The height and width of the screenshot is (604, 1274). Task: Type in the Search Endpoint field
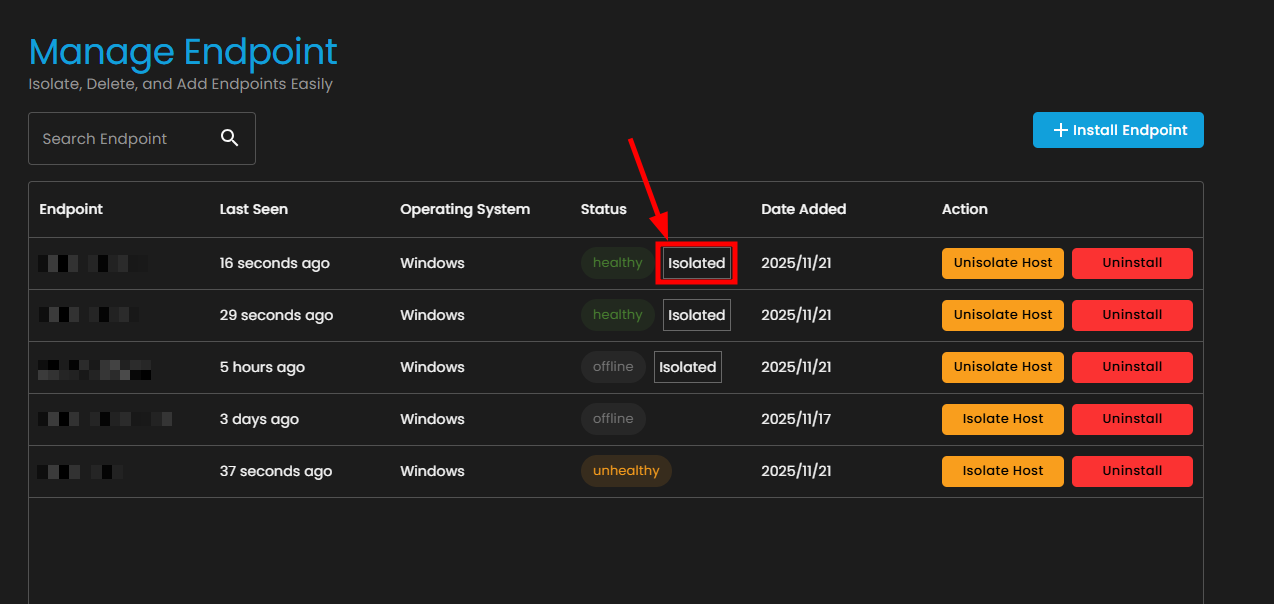point(120,138)
